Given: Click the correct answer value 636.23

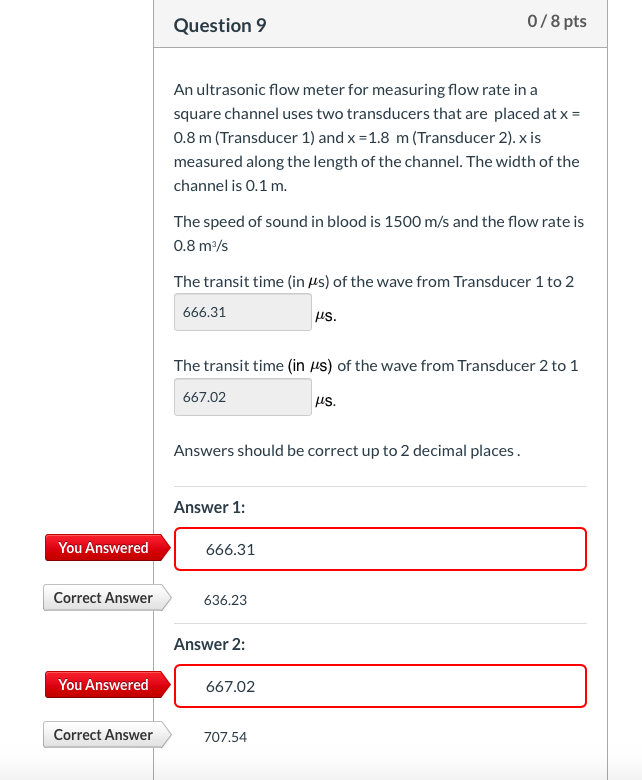Looking at the screenshot, I should 225,600.
